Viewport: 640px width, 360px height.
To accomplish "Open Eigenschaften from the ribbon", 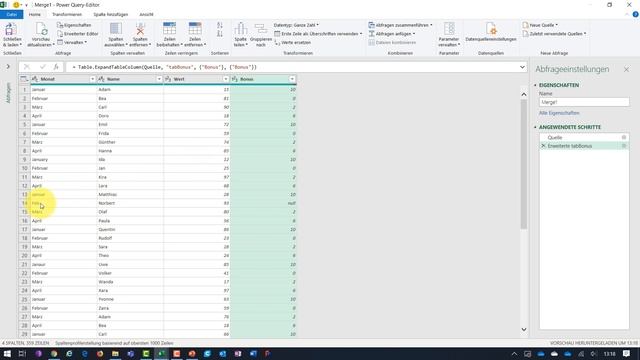I will tap(74, 25).
